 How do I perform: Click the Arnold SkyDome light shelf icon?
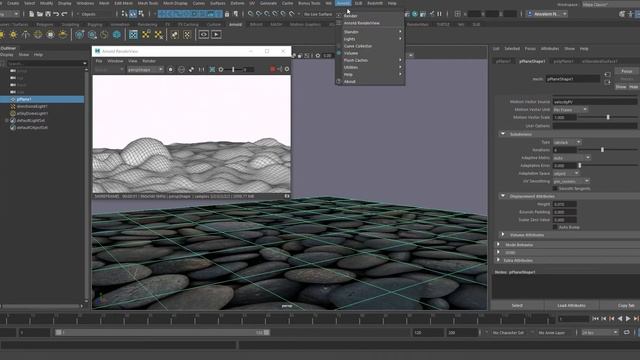click(x=38, y=35)
